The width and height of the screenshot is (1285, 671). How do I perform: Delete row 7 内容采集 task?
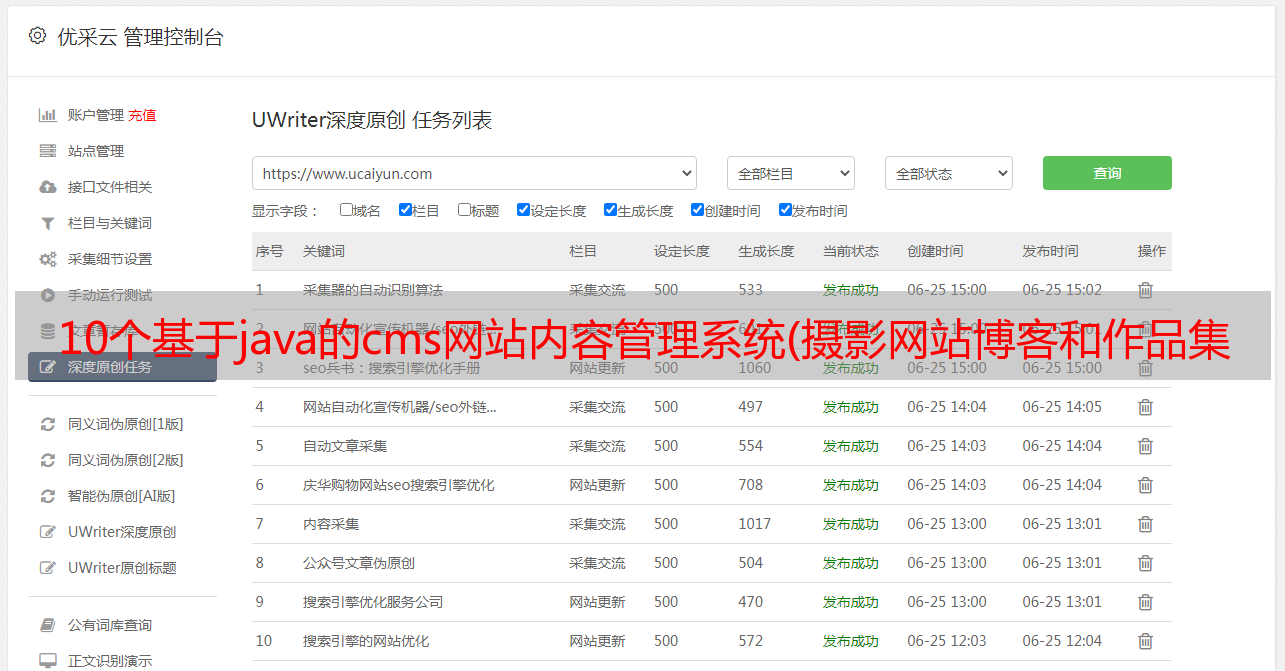coord(1146,524)
